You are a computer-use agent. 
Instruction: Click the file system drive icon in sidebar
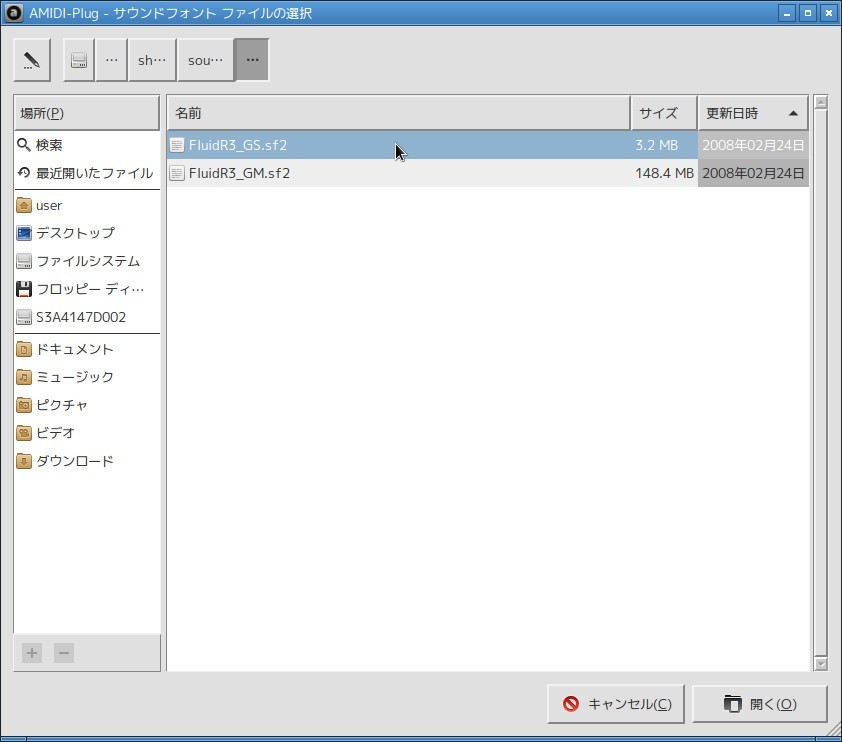[x=24, y=261]
